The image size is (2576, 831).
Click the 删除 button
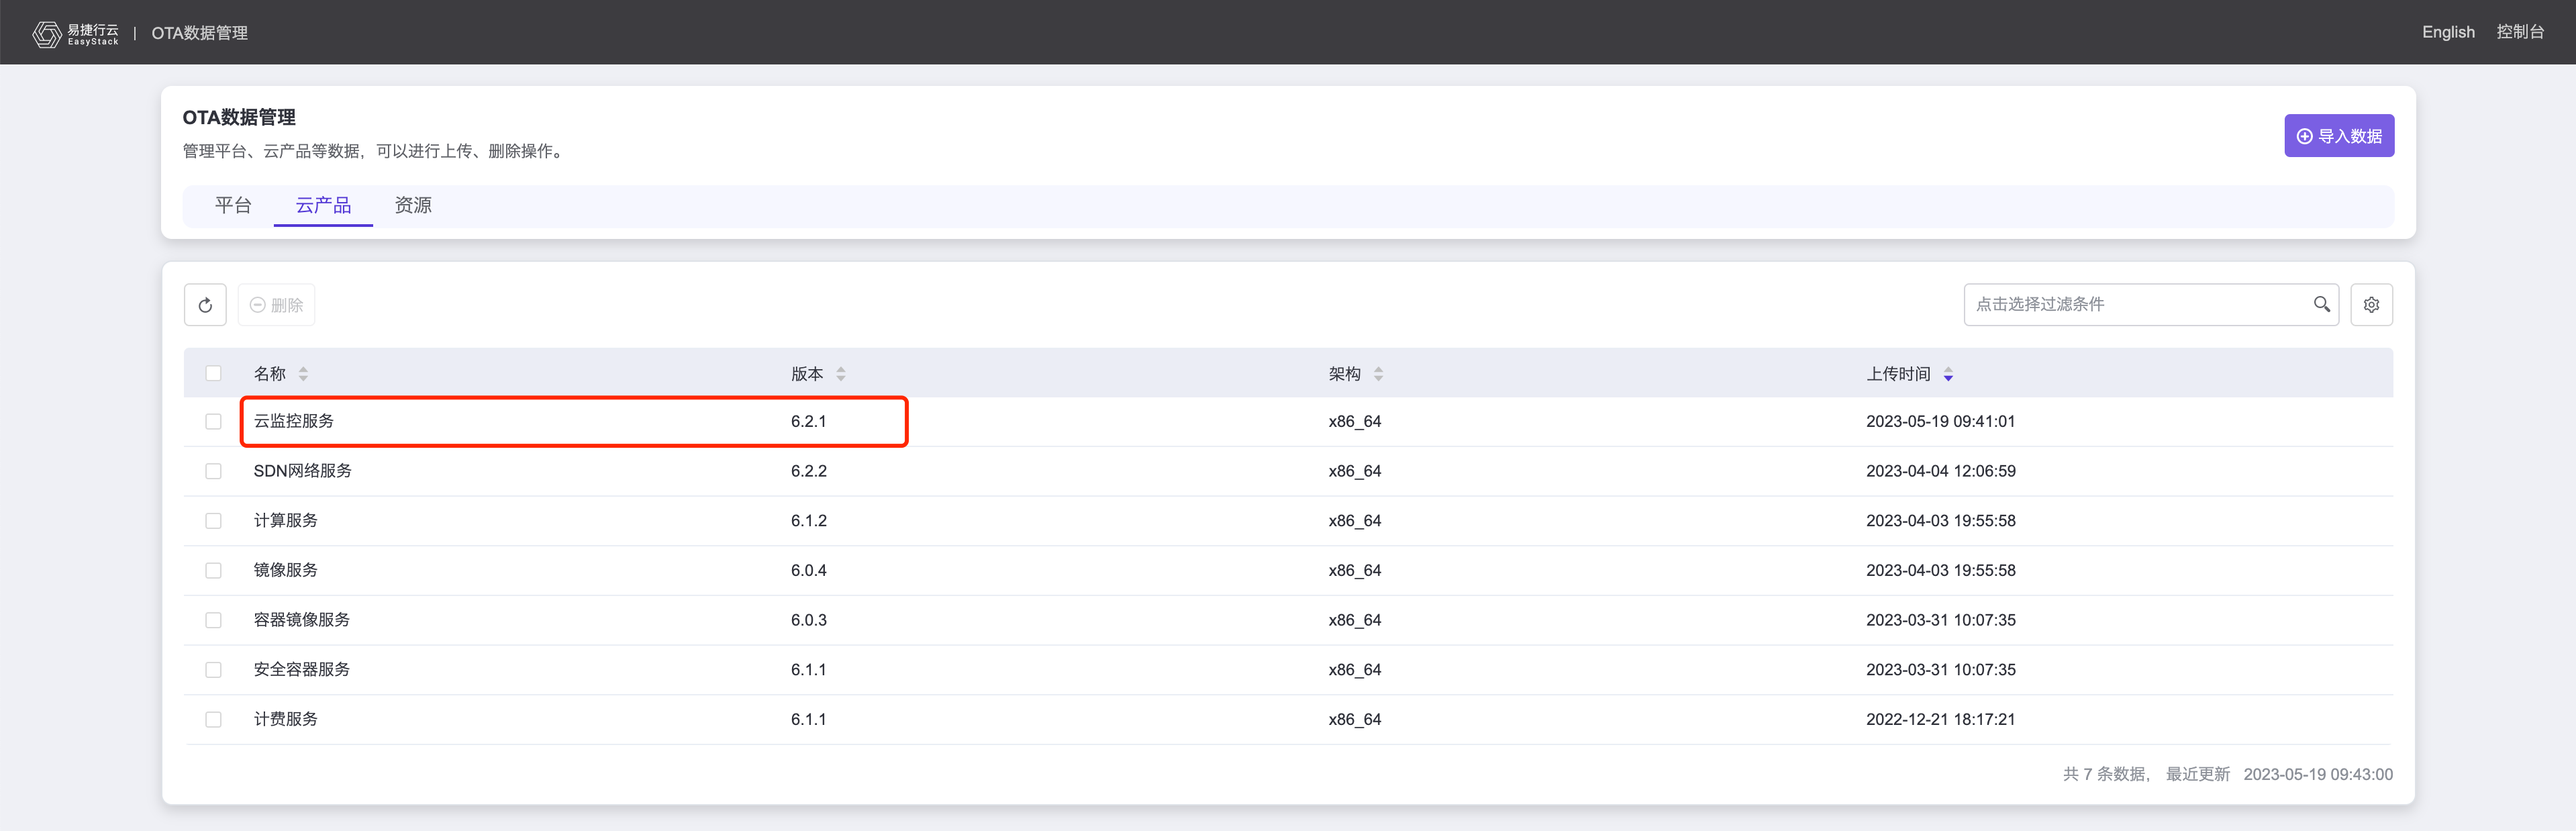[x=276, y=305]
